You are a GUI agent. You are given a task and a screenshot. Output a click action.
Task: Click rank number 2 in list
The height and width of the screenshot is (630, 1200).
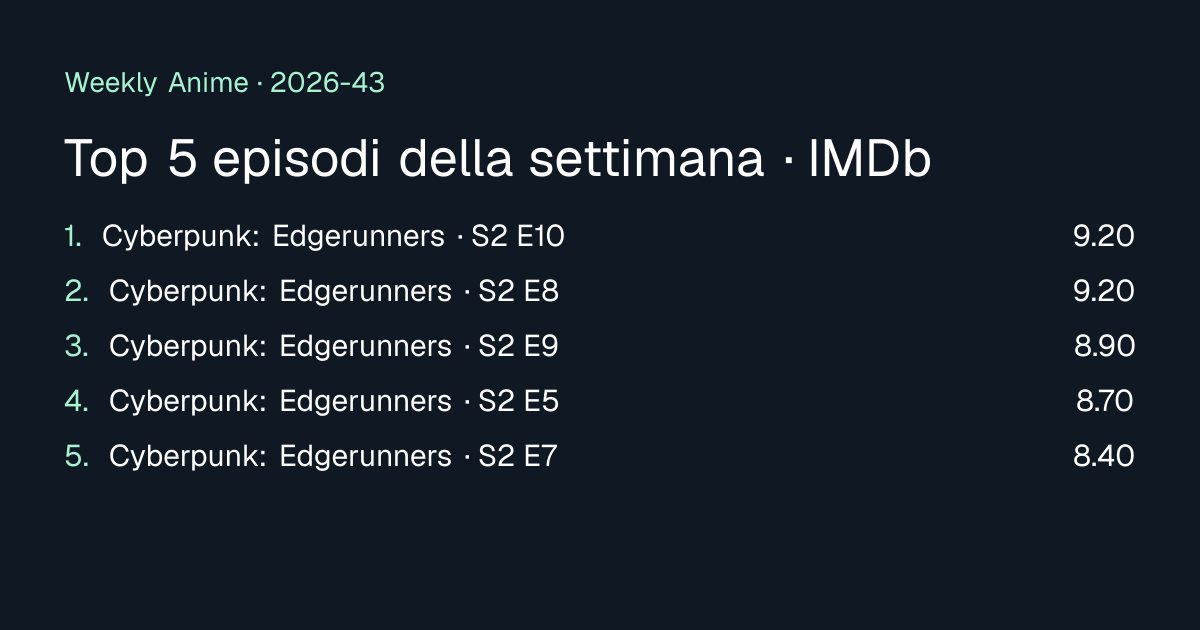point(76,292)
